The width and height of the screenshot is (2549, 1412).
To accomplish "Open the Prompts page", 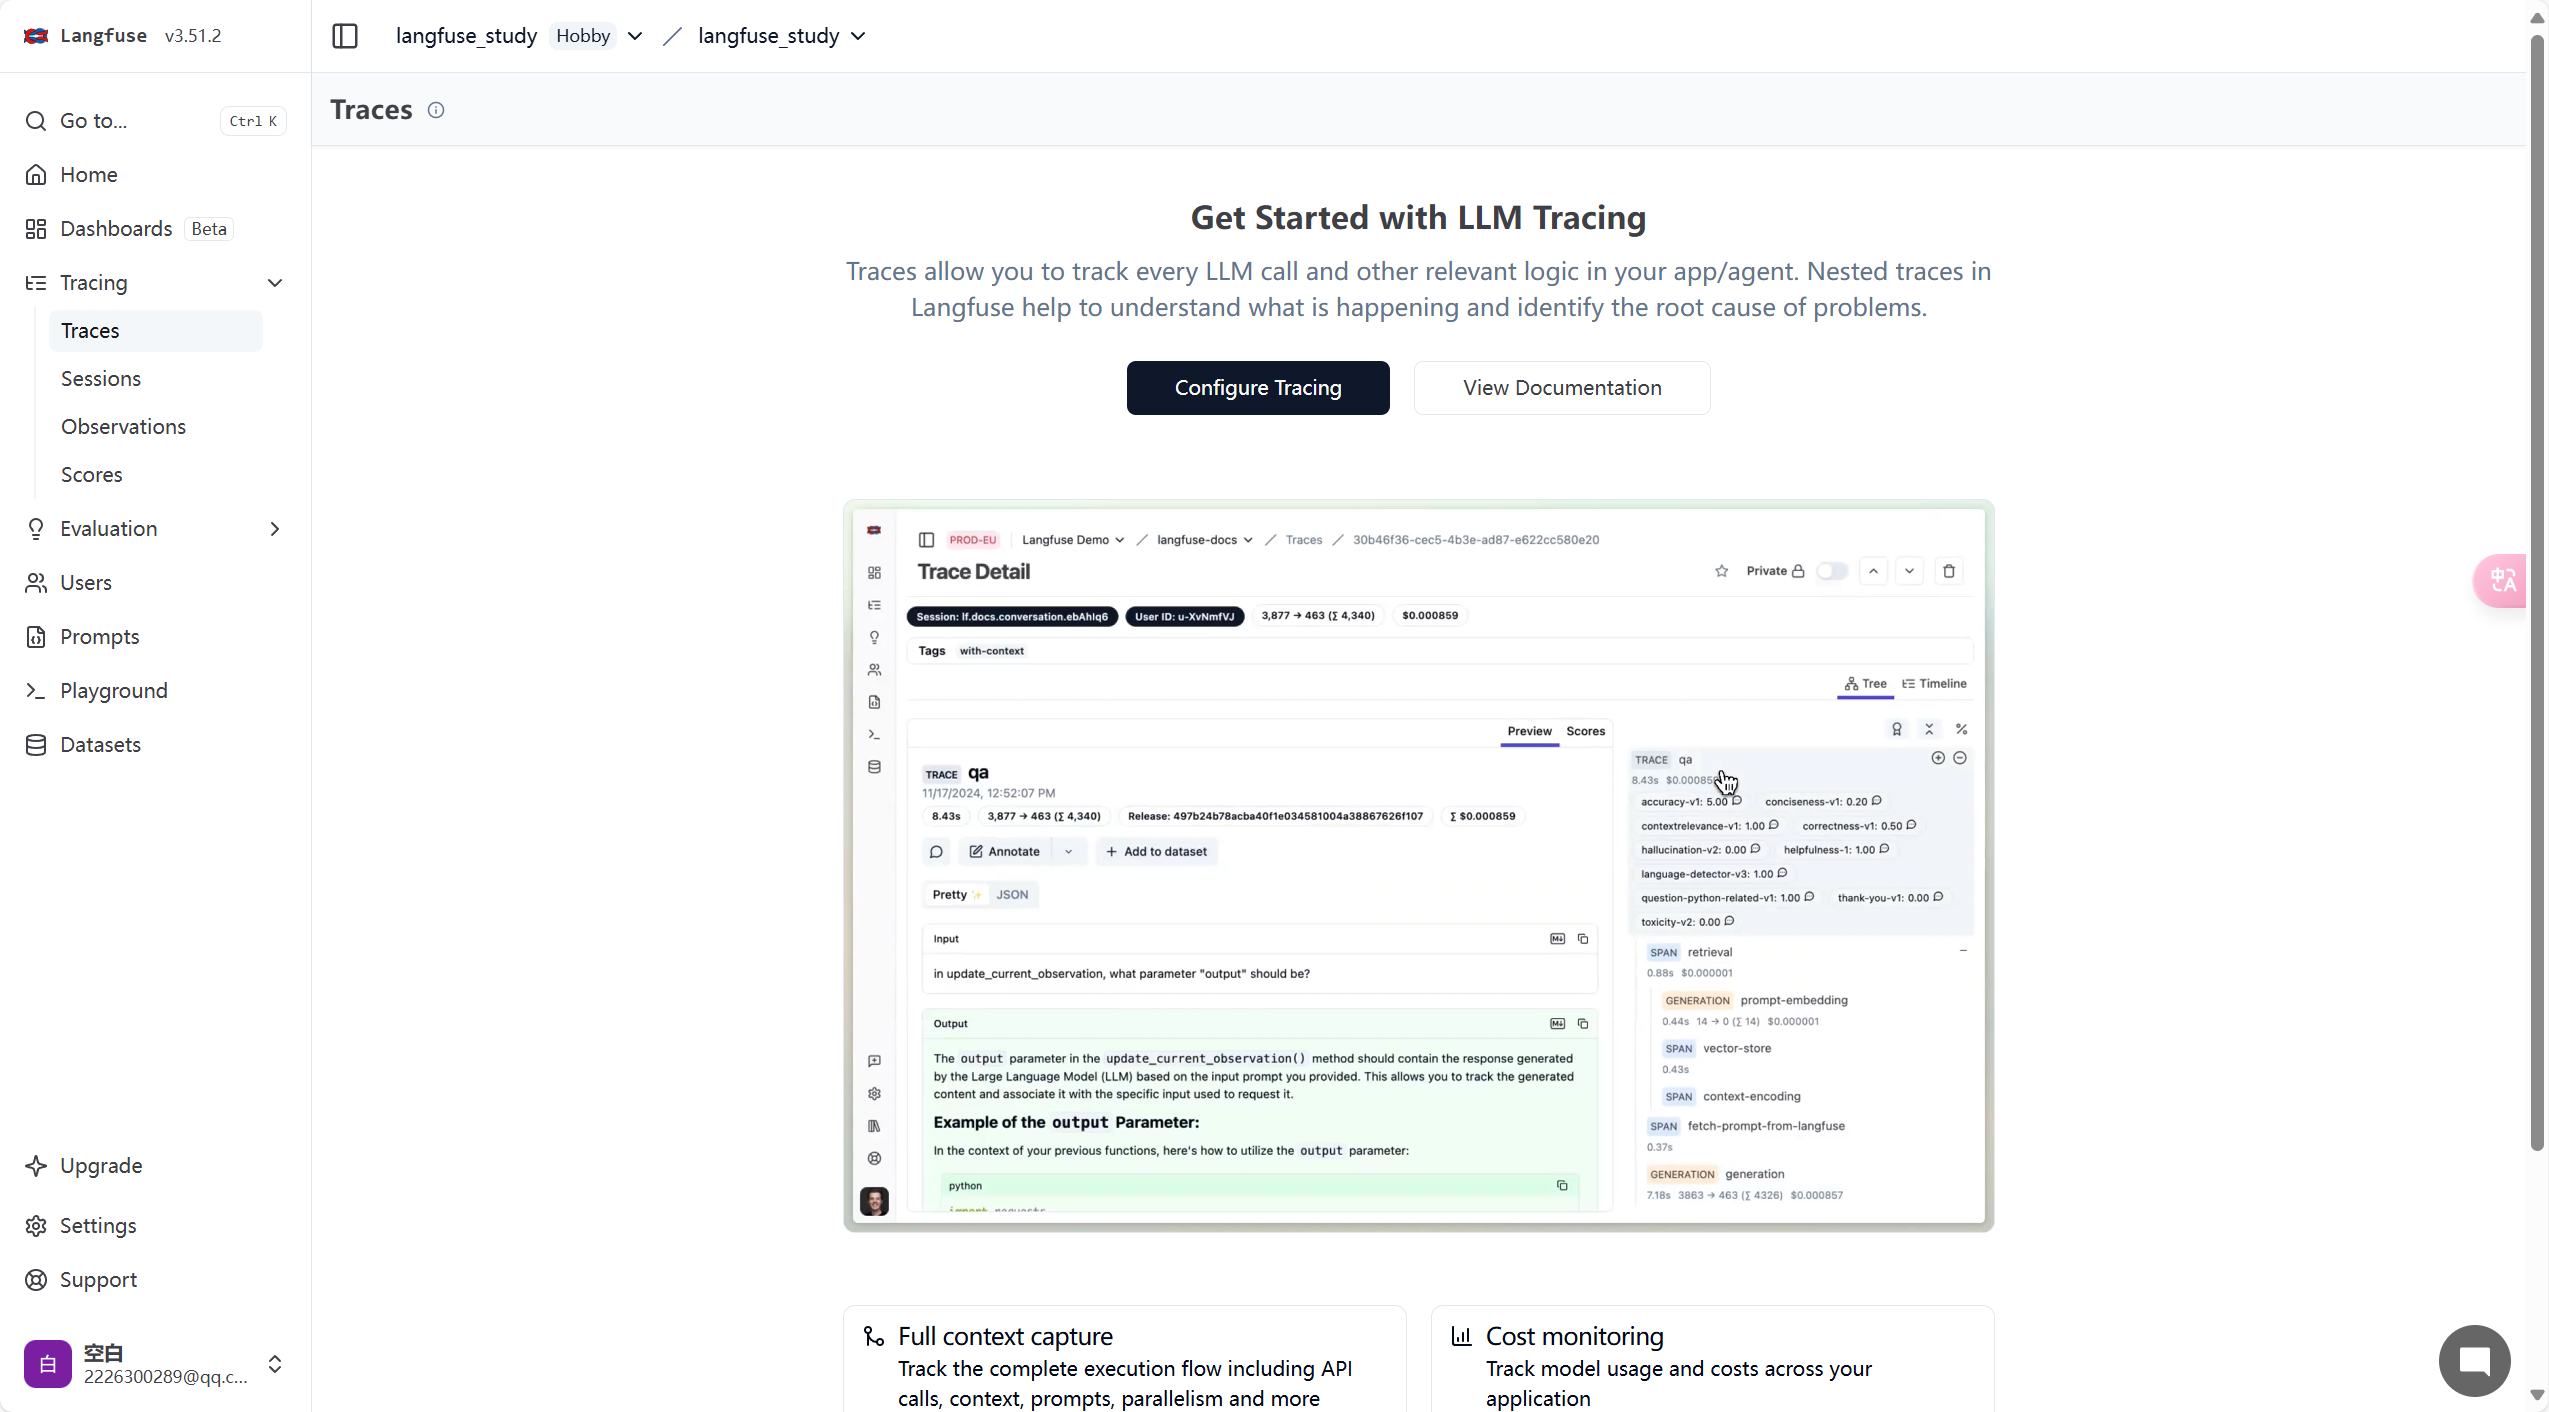I will [156, 637].
